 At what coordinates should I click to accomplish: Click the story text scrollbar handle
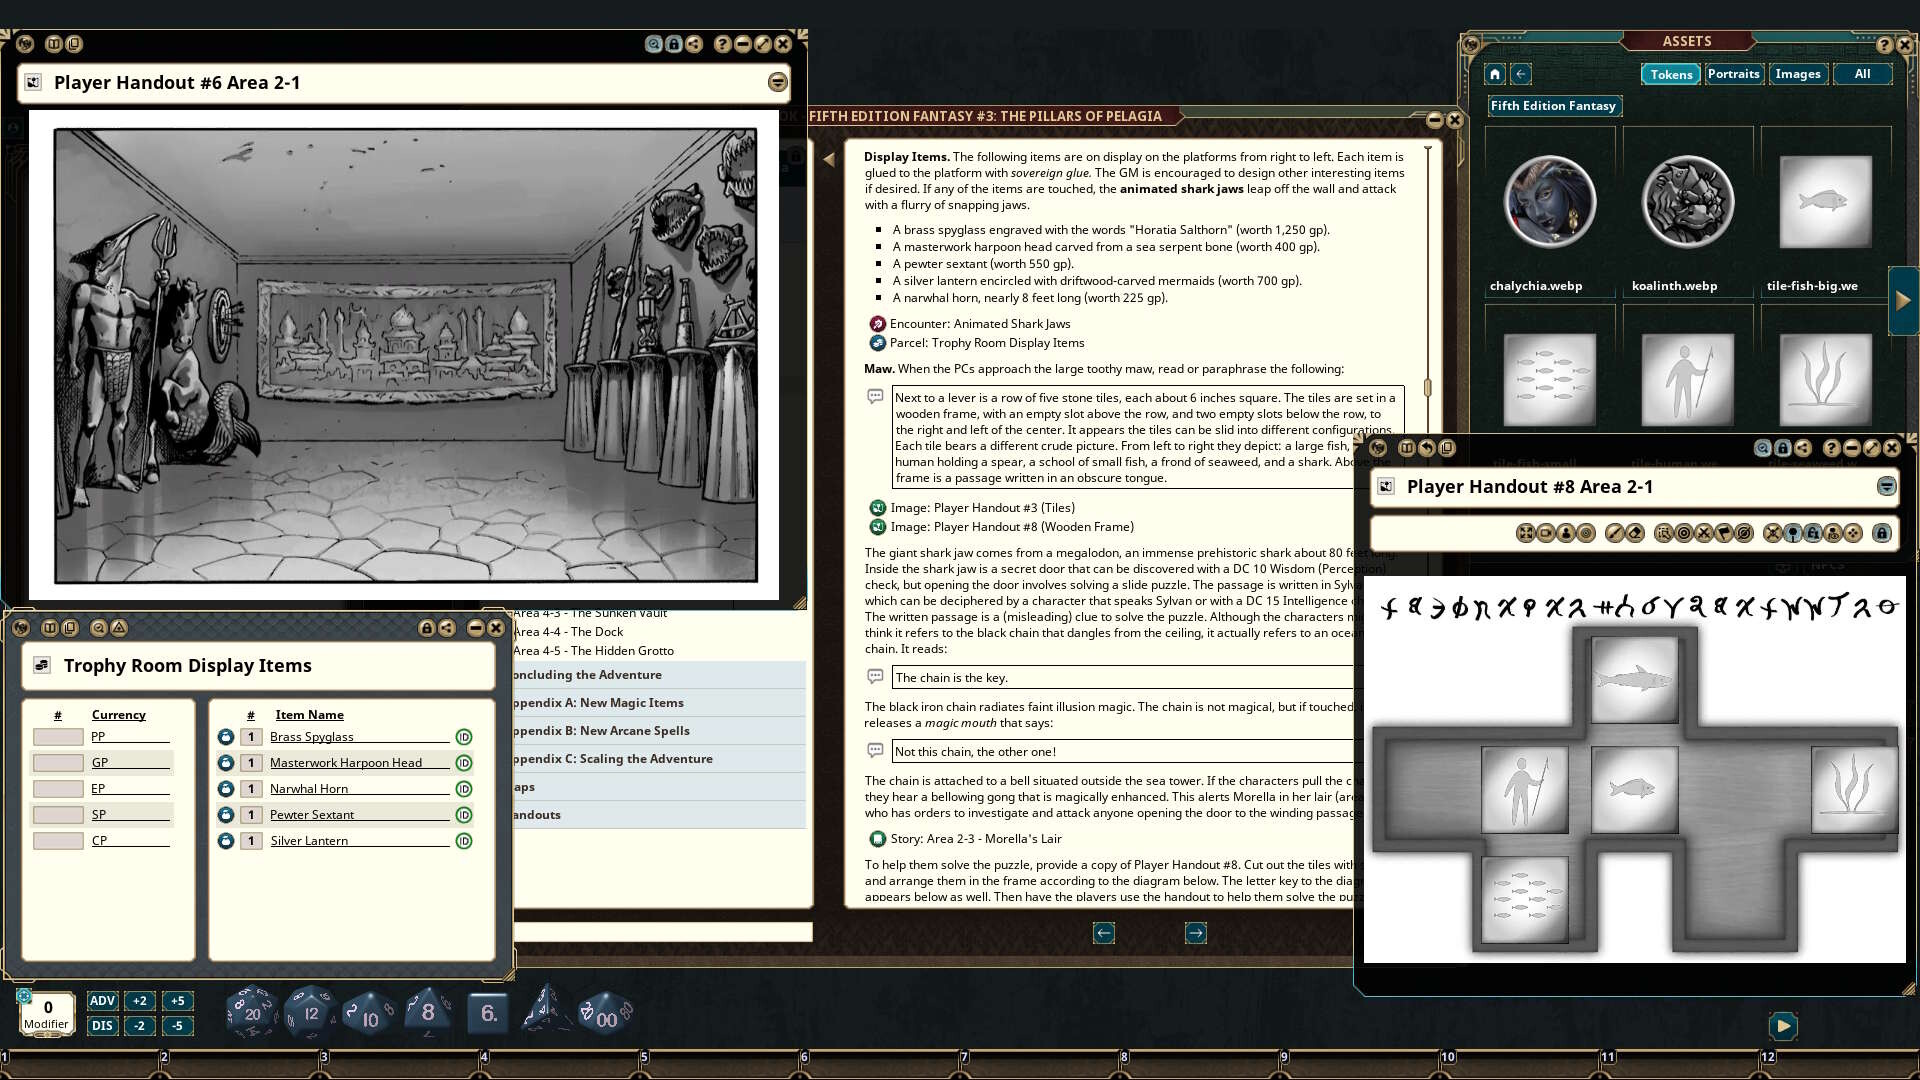click(x=1428, y=387)
